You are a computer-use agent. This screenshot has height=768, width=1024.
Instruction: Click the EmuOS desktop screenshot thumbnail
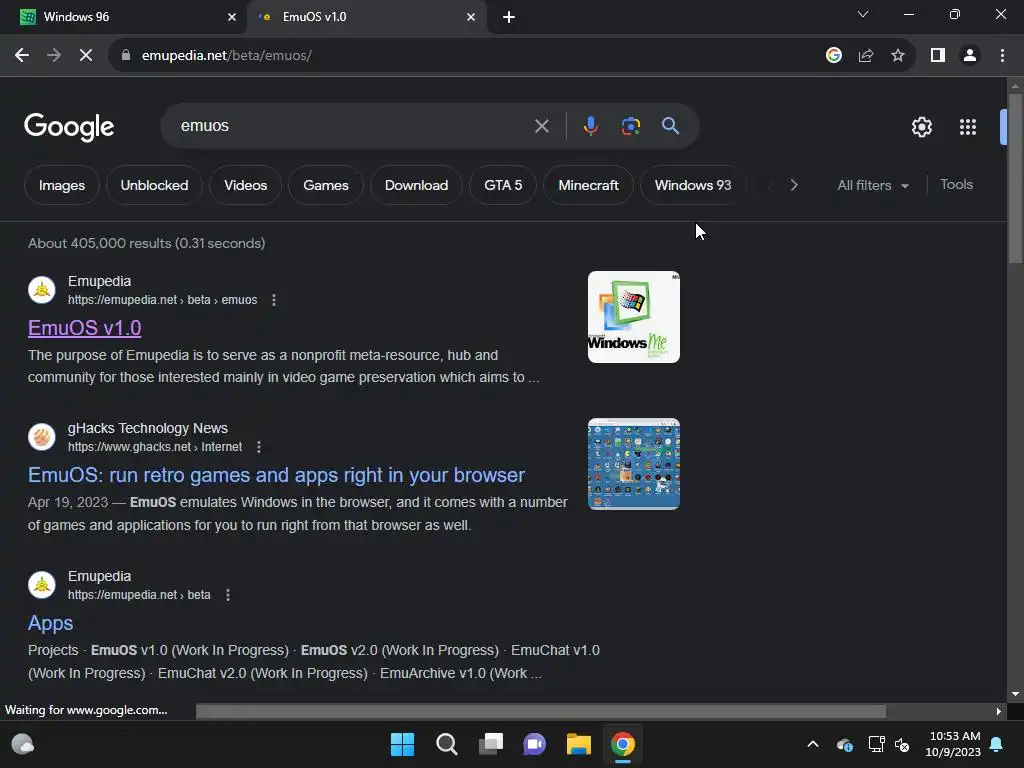tap(633, 464)
